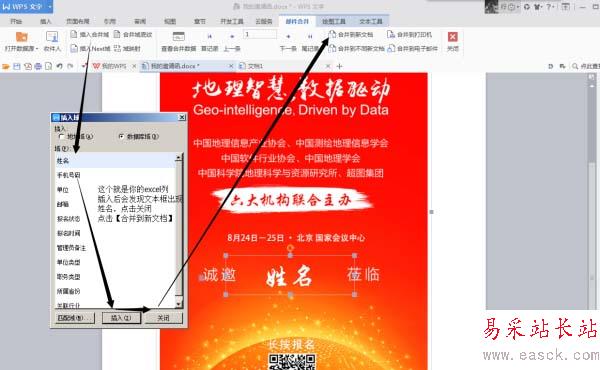
Task: Switch to 插入 (Insert) ribbon tab
Action: pyautogui.click(x=46, y=21)
